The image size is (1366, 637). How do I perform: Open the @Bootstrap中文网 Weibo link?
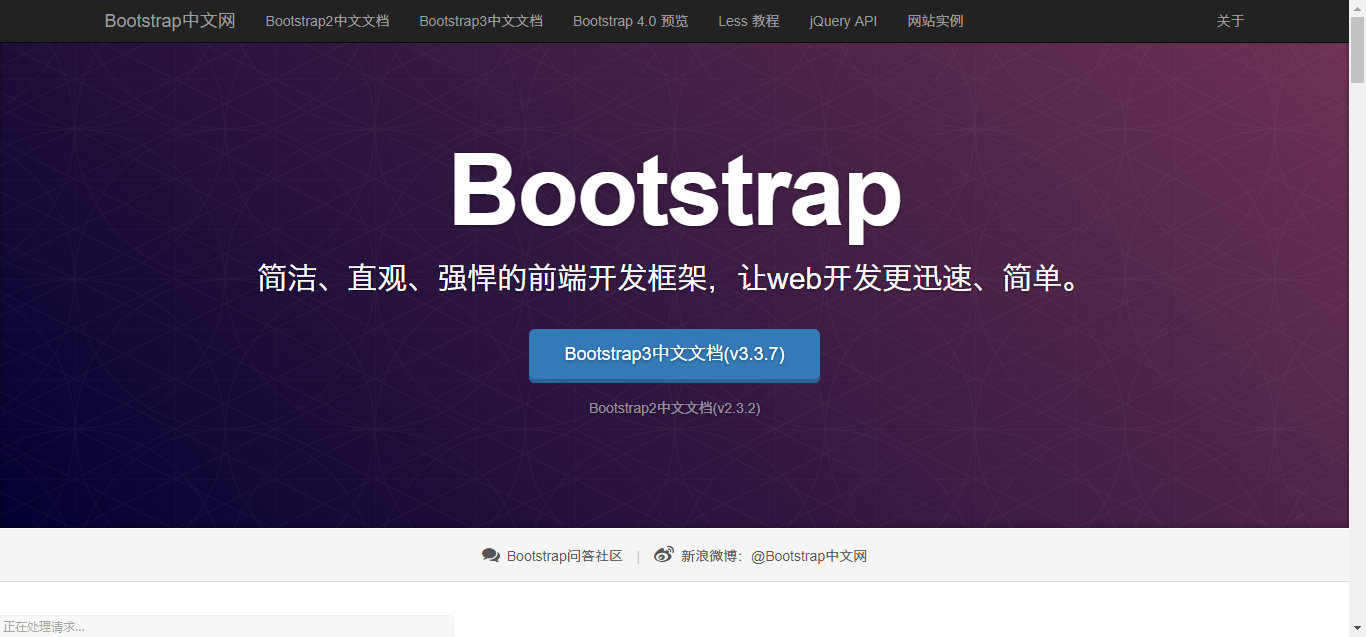tap(809, 556)
